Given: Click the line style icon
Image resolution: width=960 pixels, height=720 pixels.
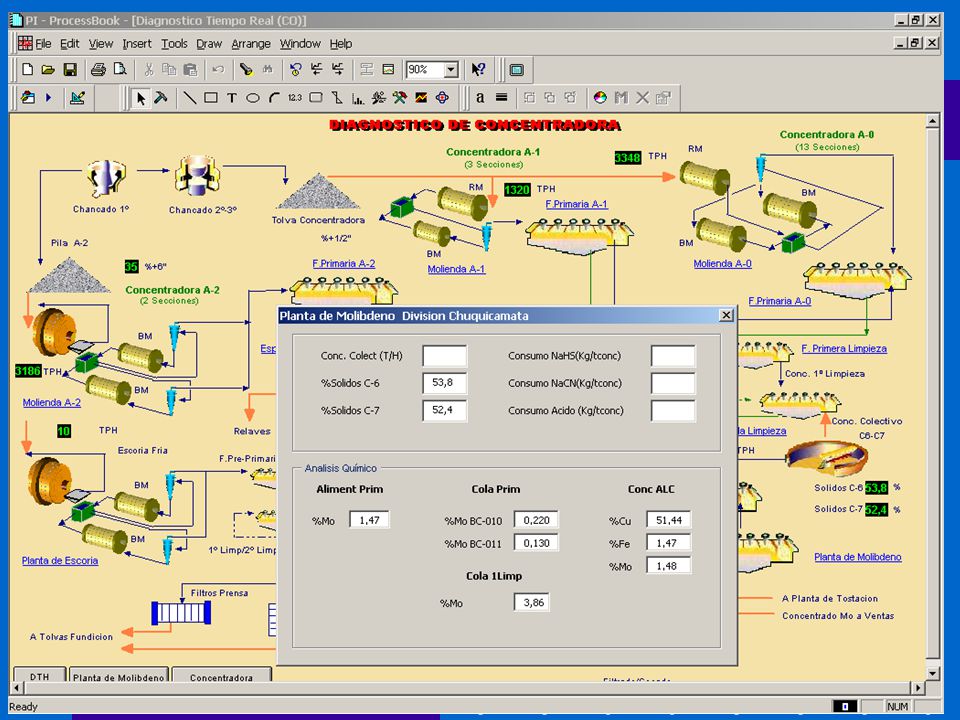Looking at the screenshot, I should point(501,98).
